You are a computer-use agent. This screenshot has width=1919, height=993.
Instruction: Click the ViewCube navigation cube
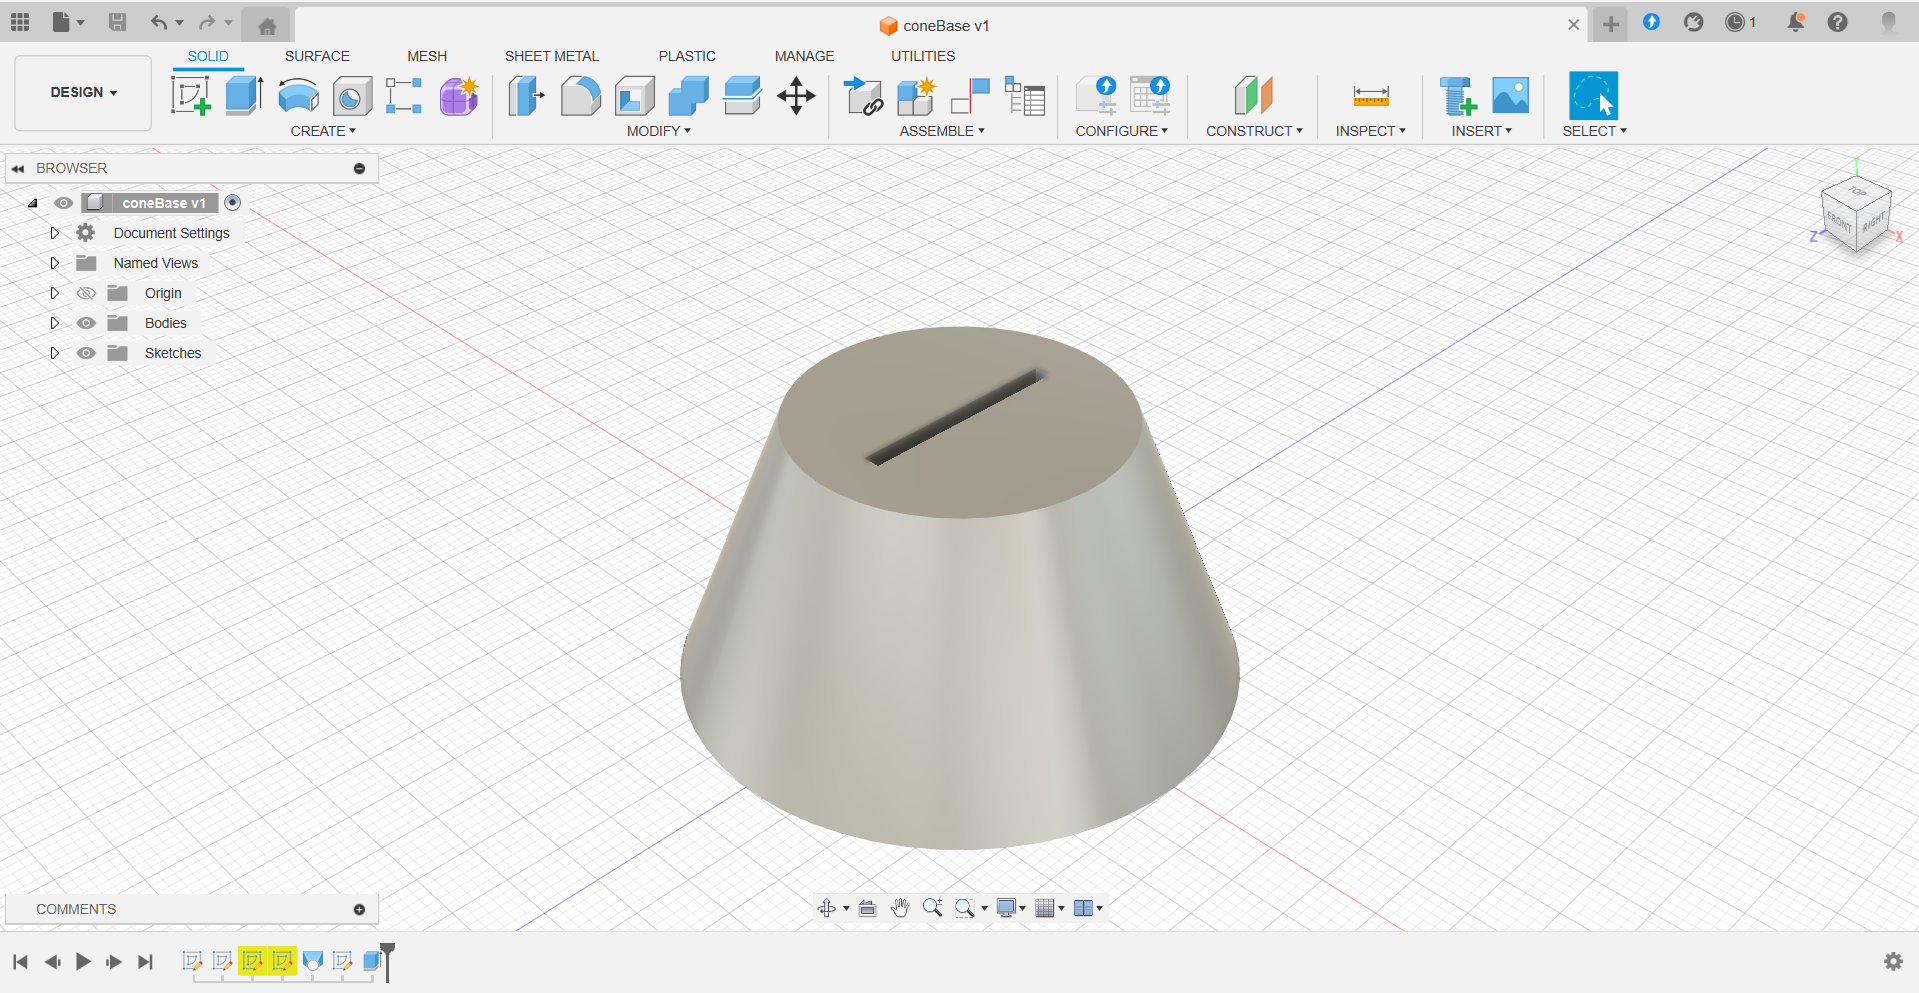[1856, 215]
